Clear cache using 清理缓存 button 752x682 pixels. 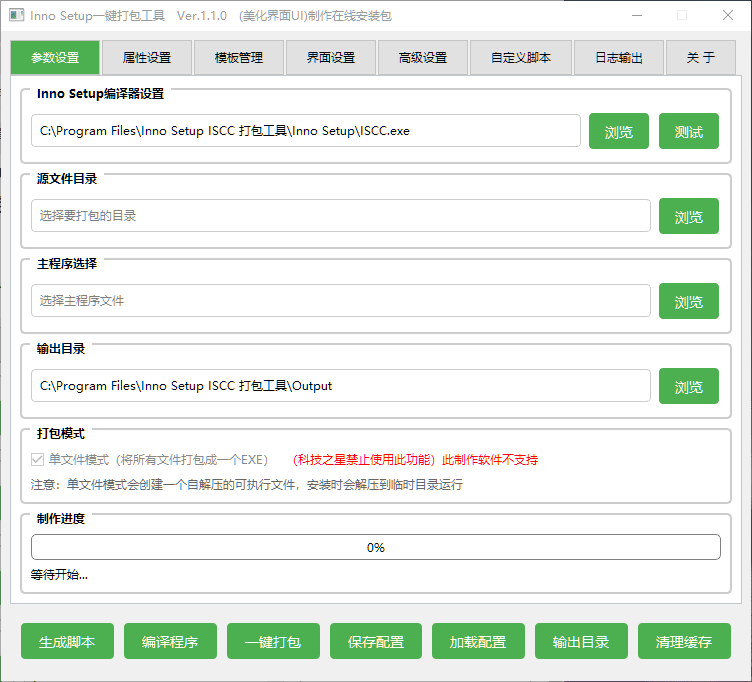point(684,642)
